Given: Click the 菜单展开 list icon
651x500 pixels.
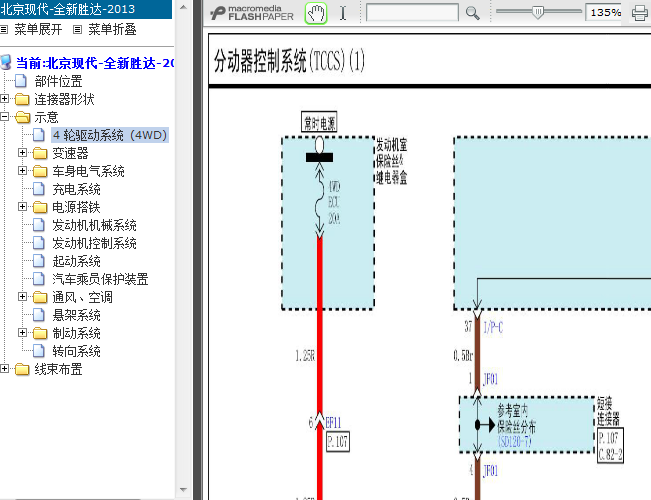Looking at the screenshot, I should click(4, 29).
